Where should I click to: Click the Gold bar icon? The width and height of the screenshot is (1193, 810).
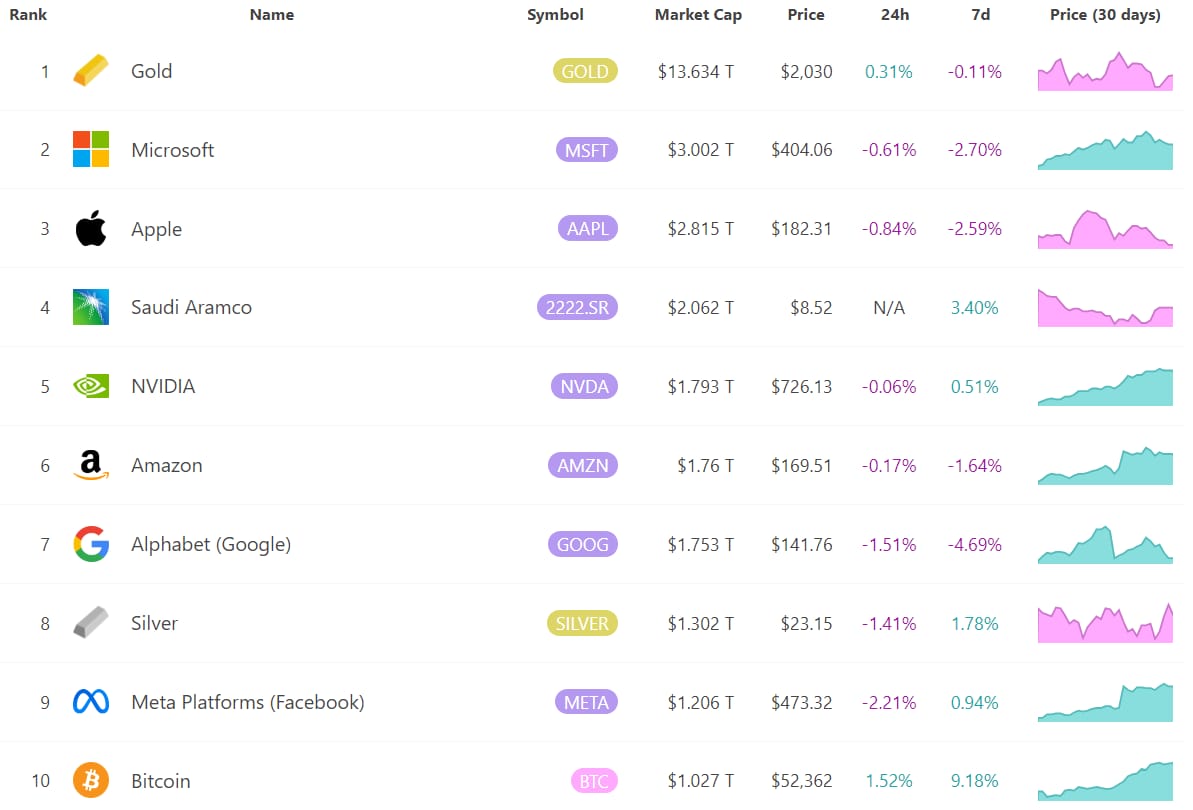tap(91, 71)
